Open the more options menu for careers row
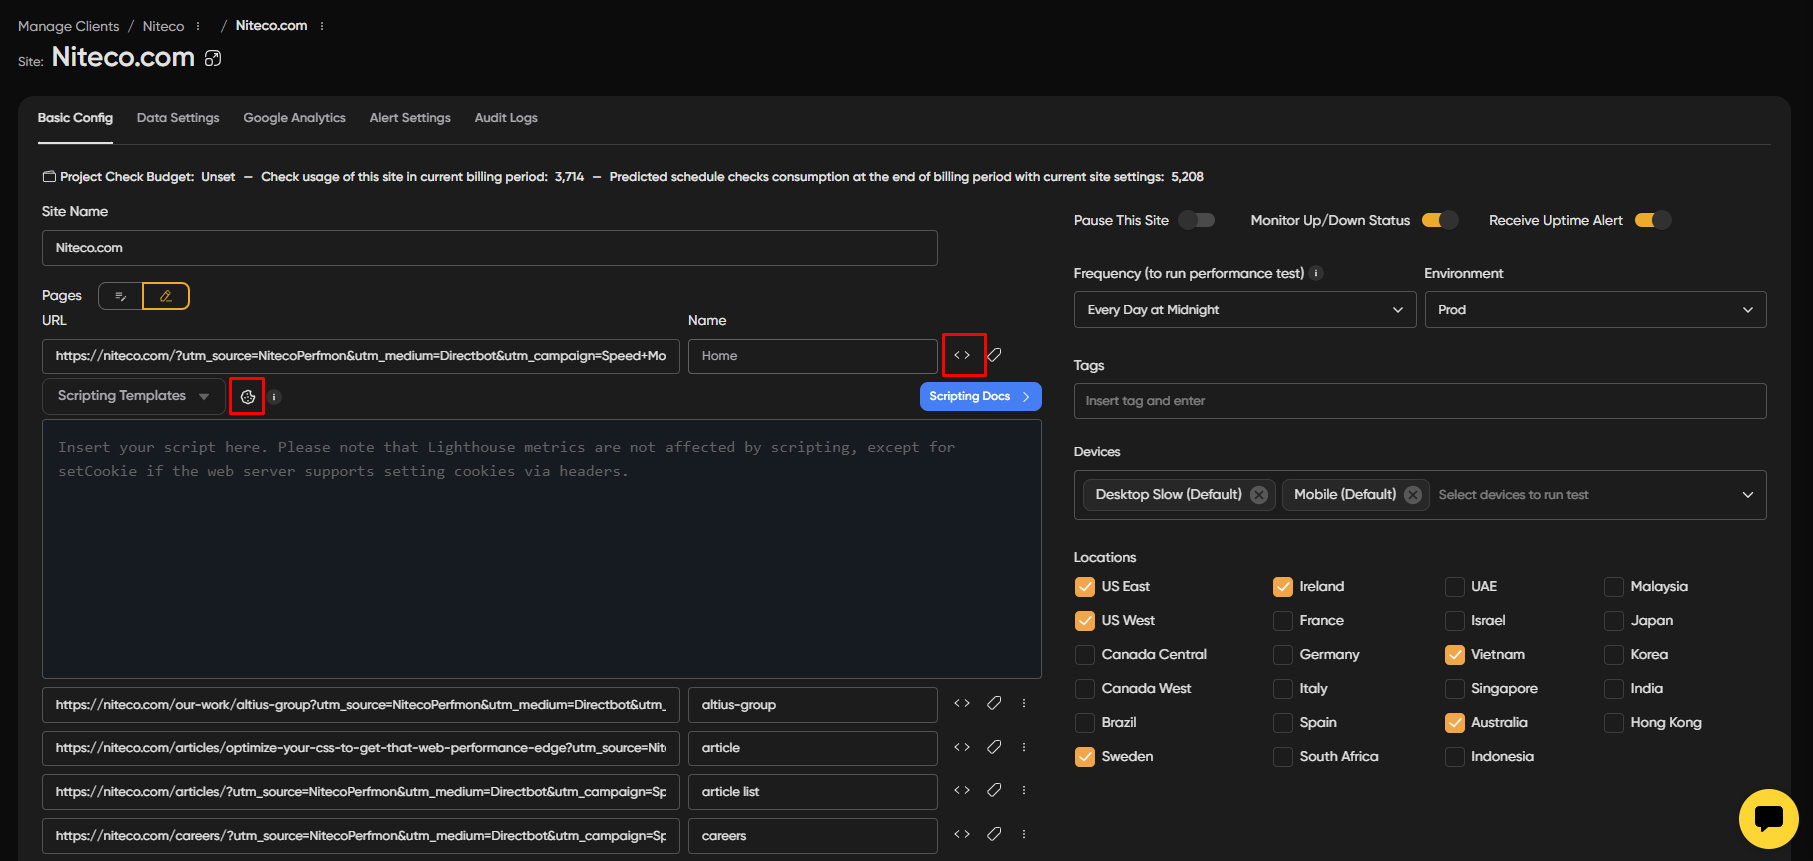Image resolution: width=1813 pixels, height=861 pixels. coord(1024,834)
